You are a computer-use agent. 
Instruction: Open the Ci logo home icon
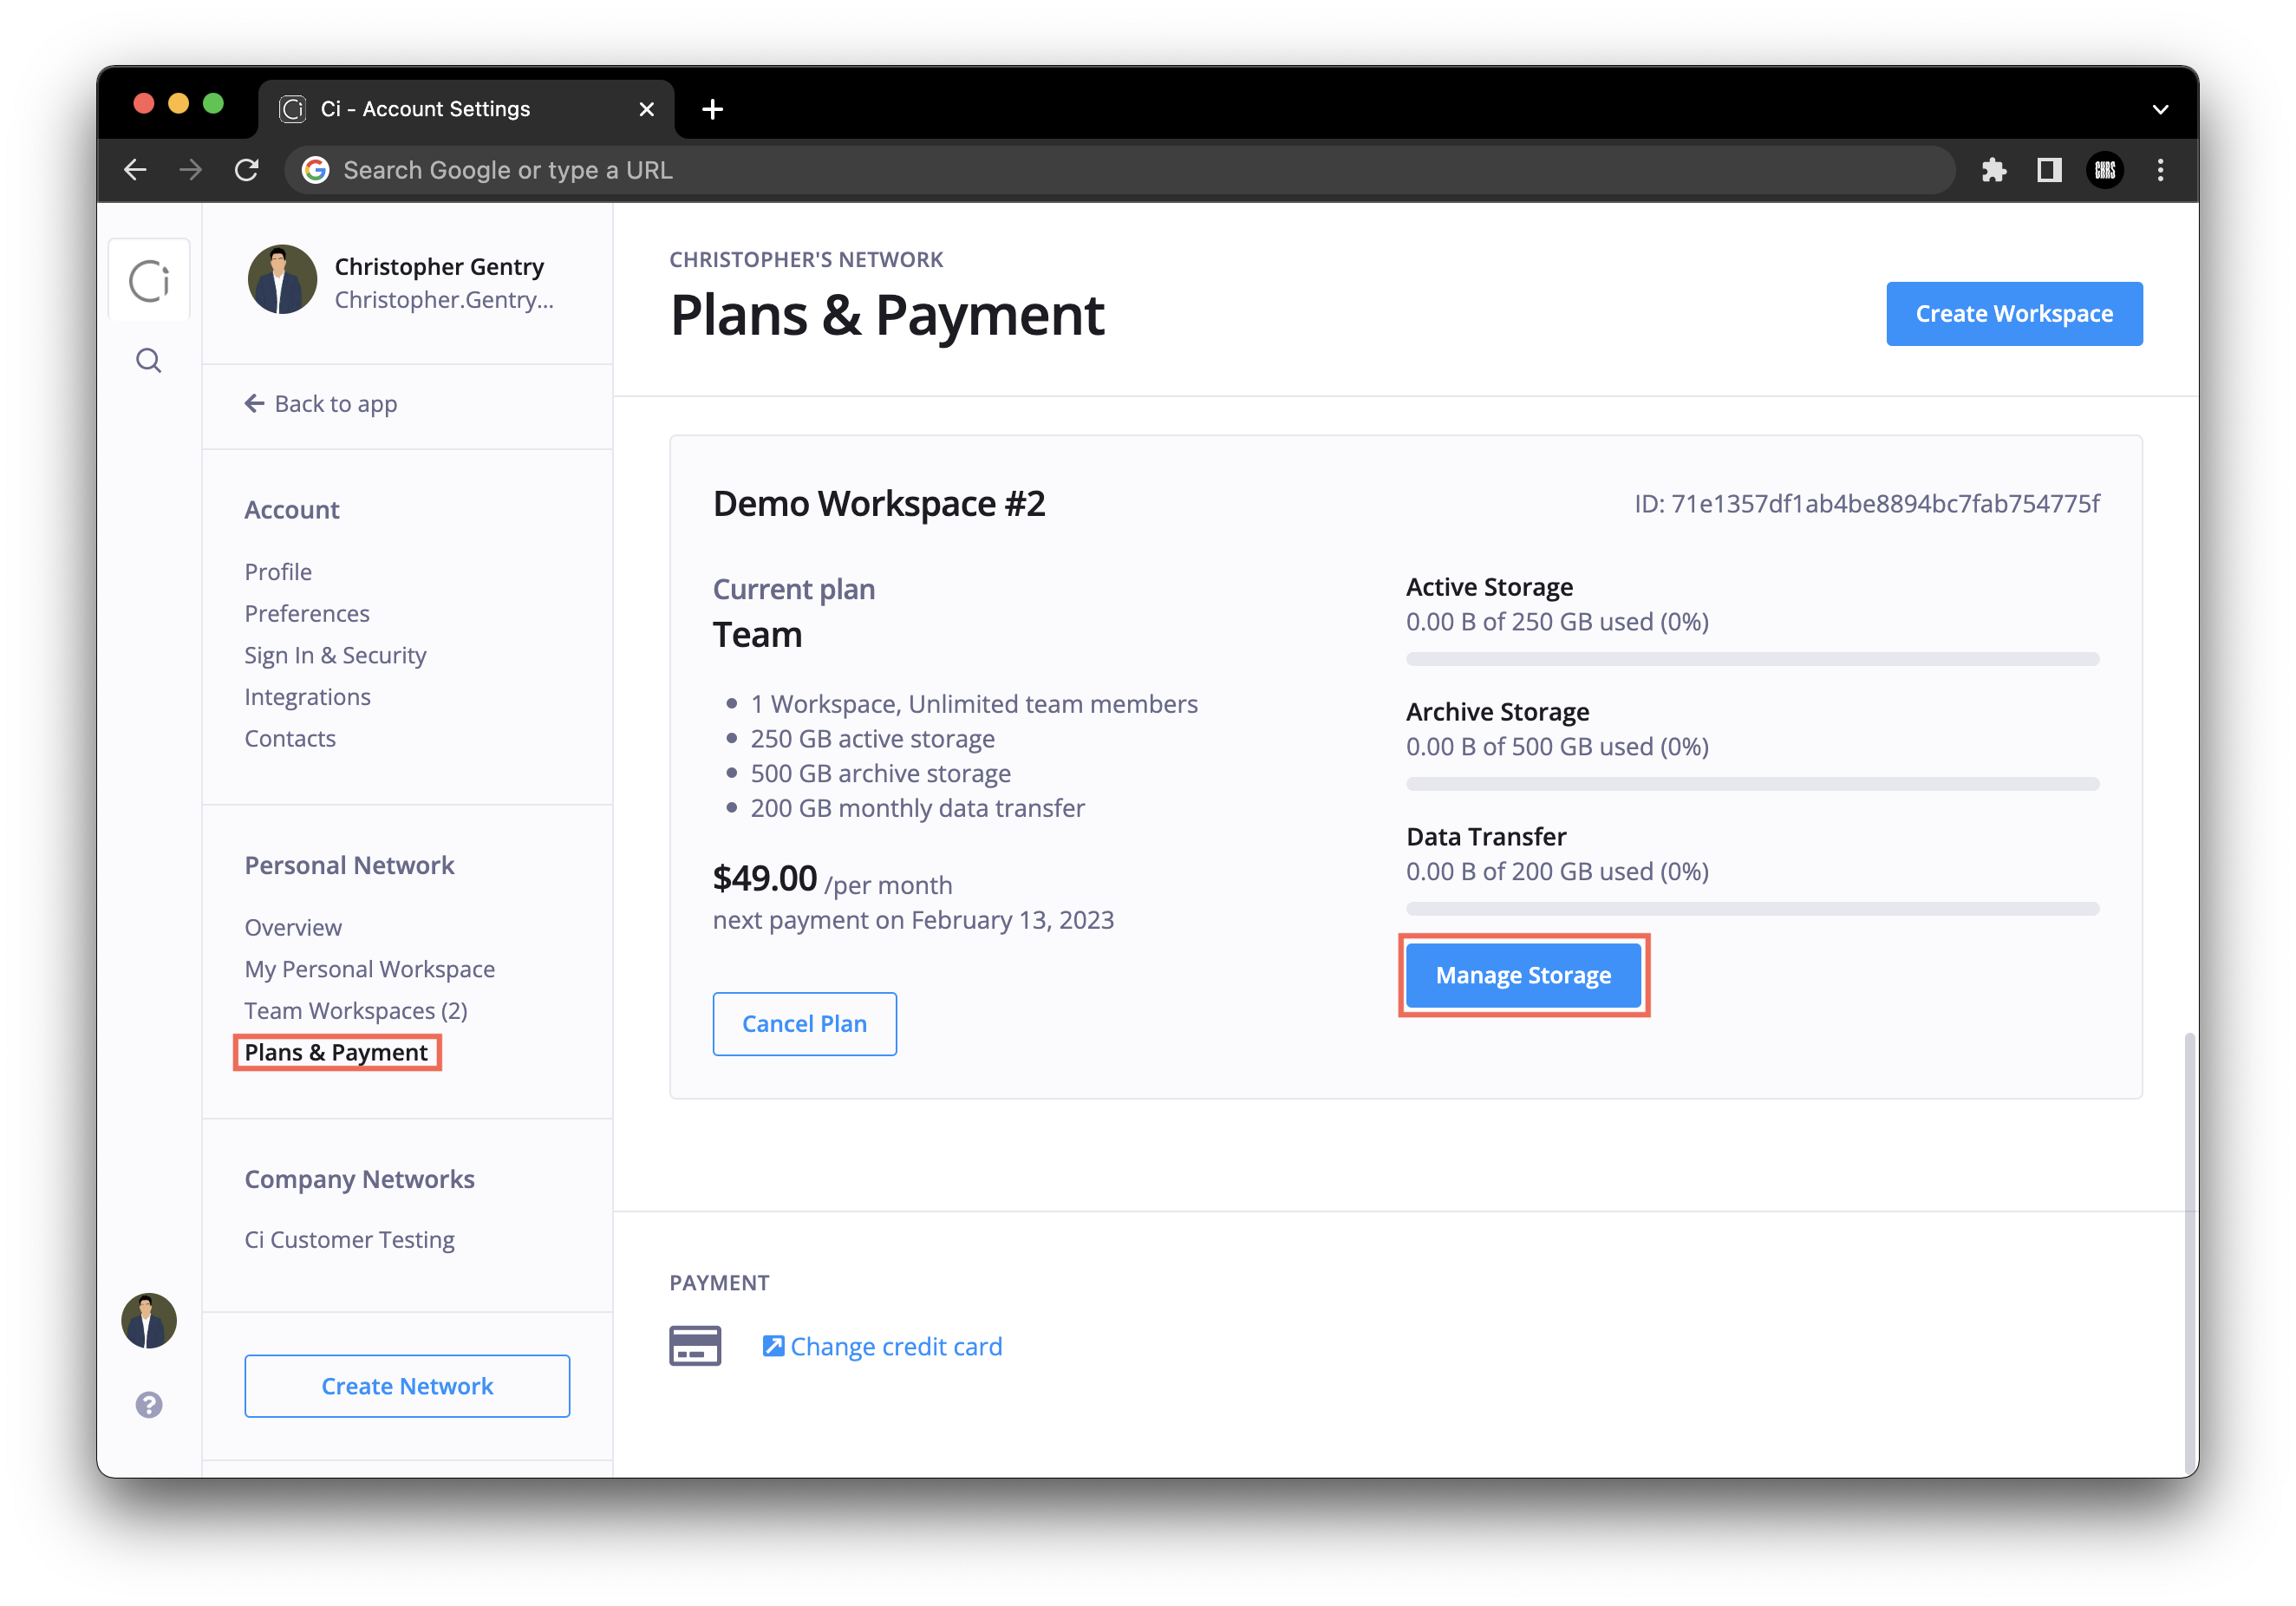click(149, 280)
